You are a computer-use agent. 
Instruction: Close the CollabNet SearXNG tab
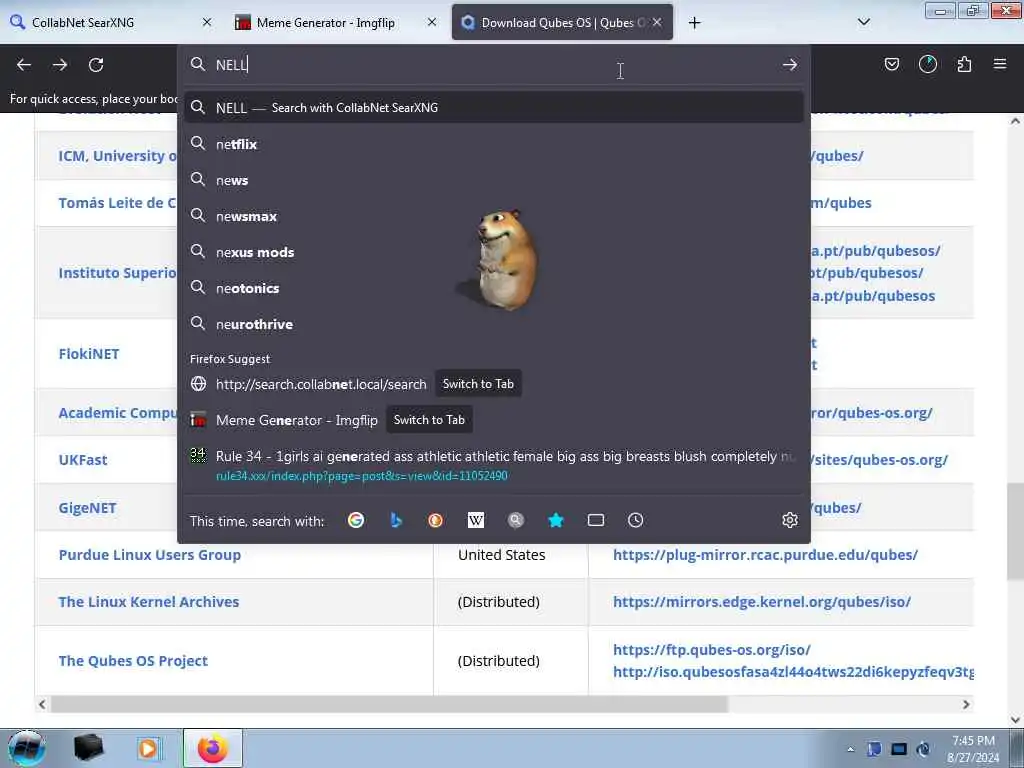pos(207,22)
